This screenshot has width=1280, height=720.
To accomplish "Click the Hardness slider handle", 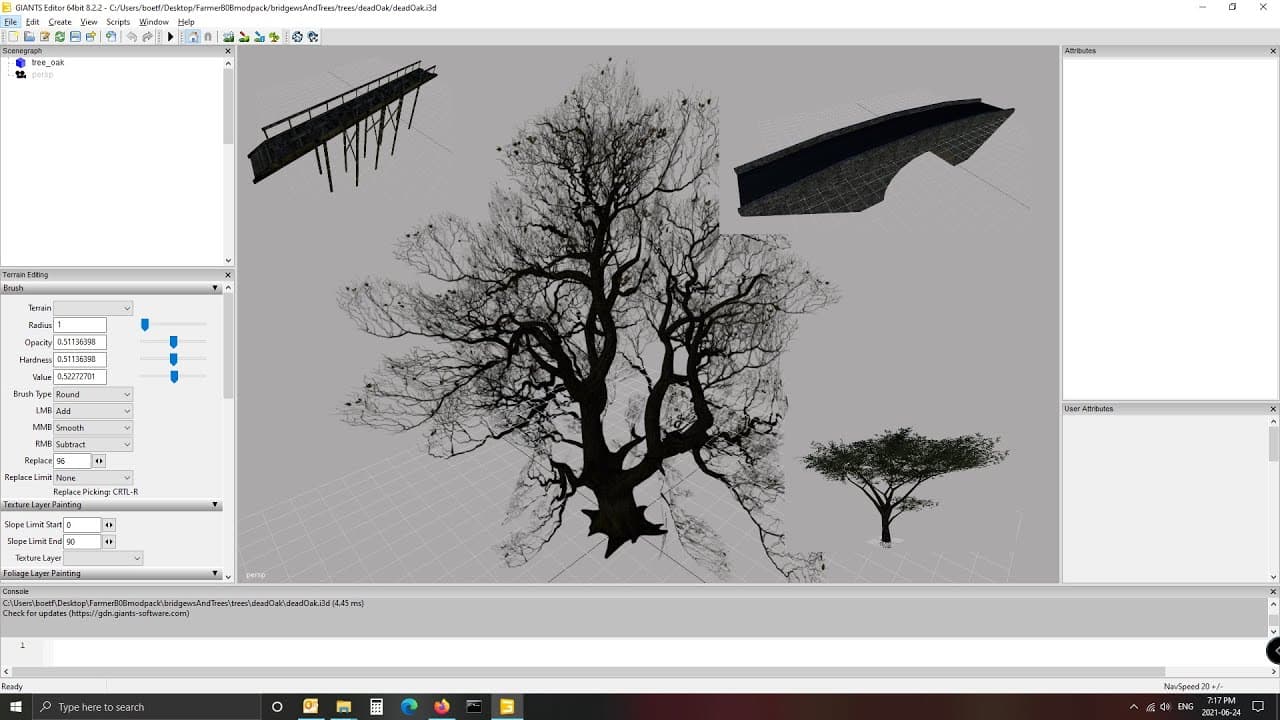I will tap(173, 359).
